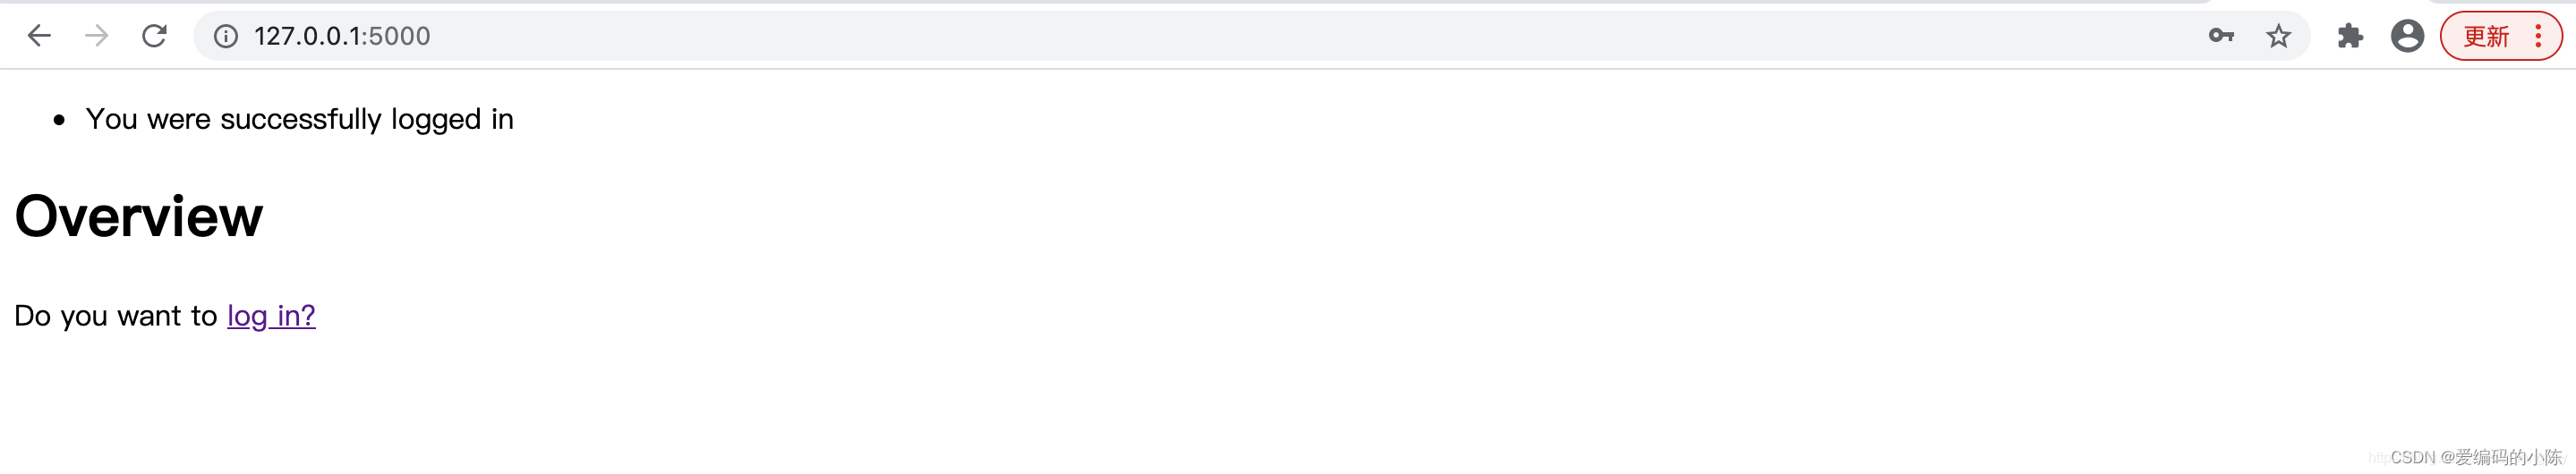The width and height of the screenshot is (2576, 474).
Task: Follow the "log in?" link
Action: point(271,316)
